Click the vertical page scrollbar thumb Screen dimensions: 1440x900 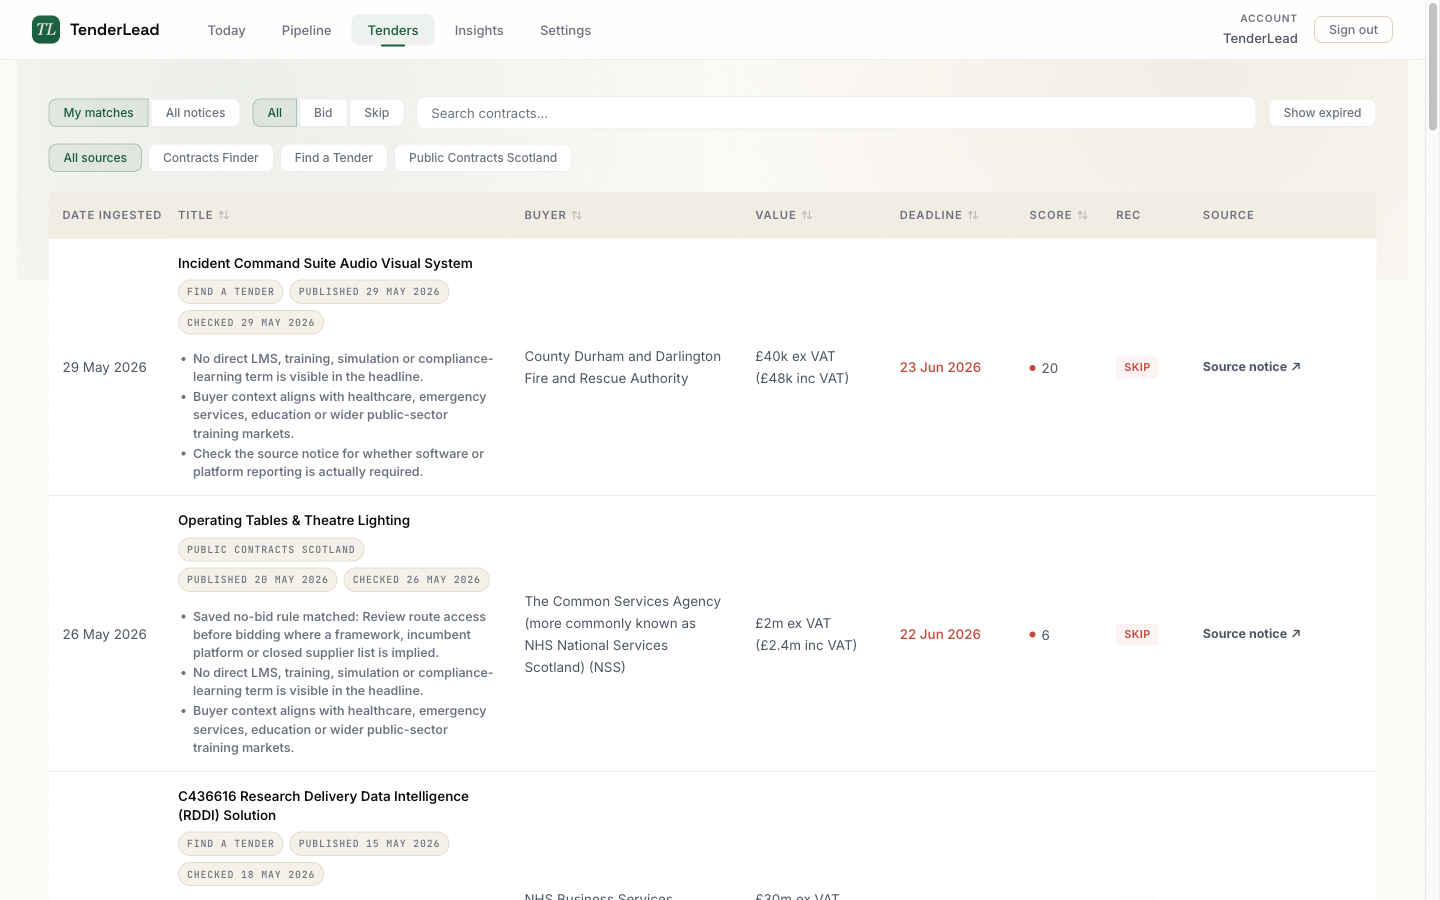pyautogui.click(x=1432, y=68)
